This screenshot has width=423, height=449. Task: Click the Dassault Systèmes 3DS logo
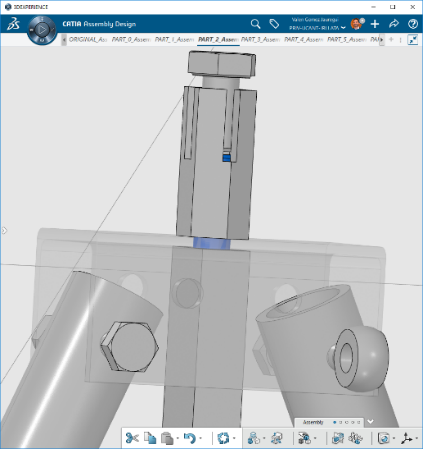pos(14,24)
